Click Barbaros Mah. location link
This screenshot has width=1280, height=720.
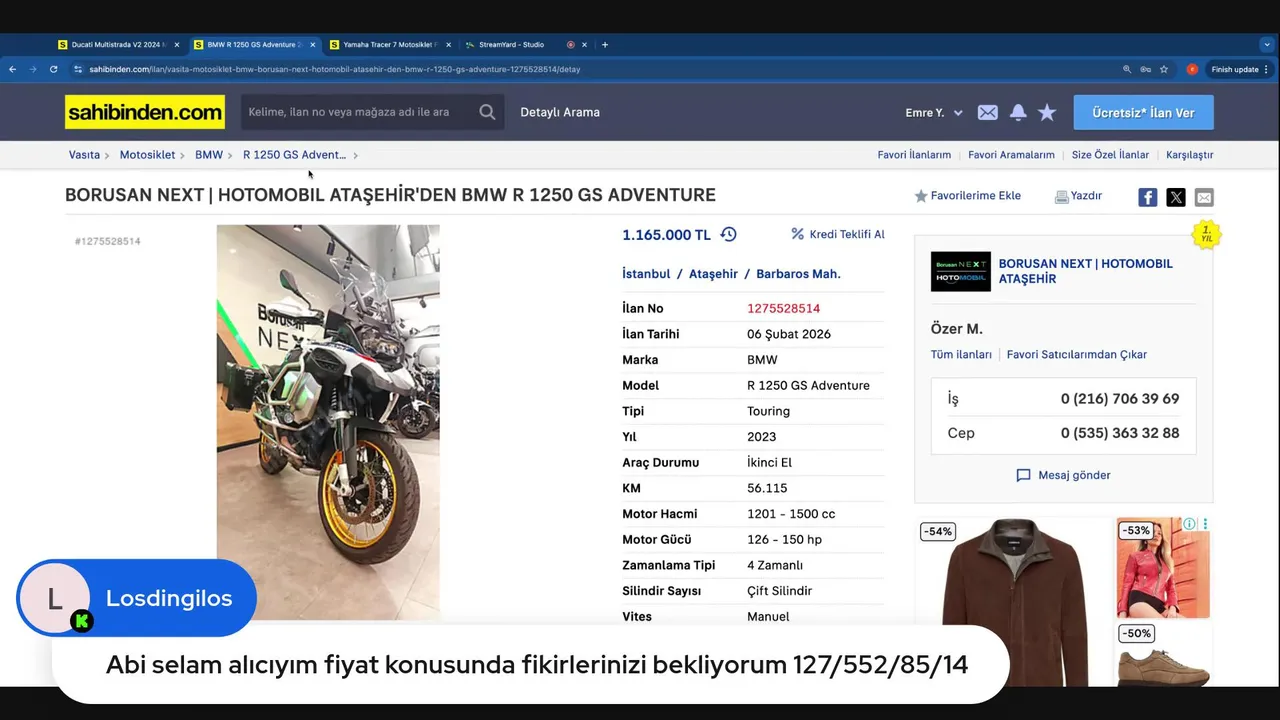click(x=798, y=274)
